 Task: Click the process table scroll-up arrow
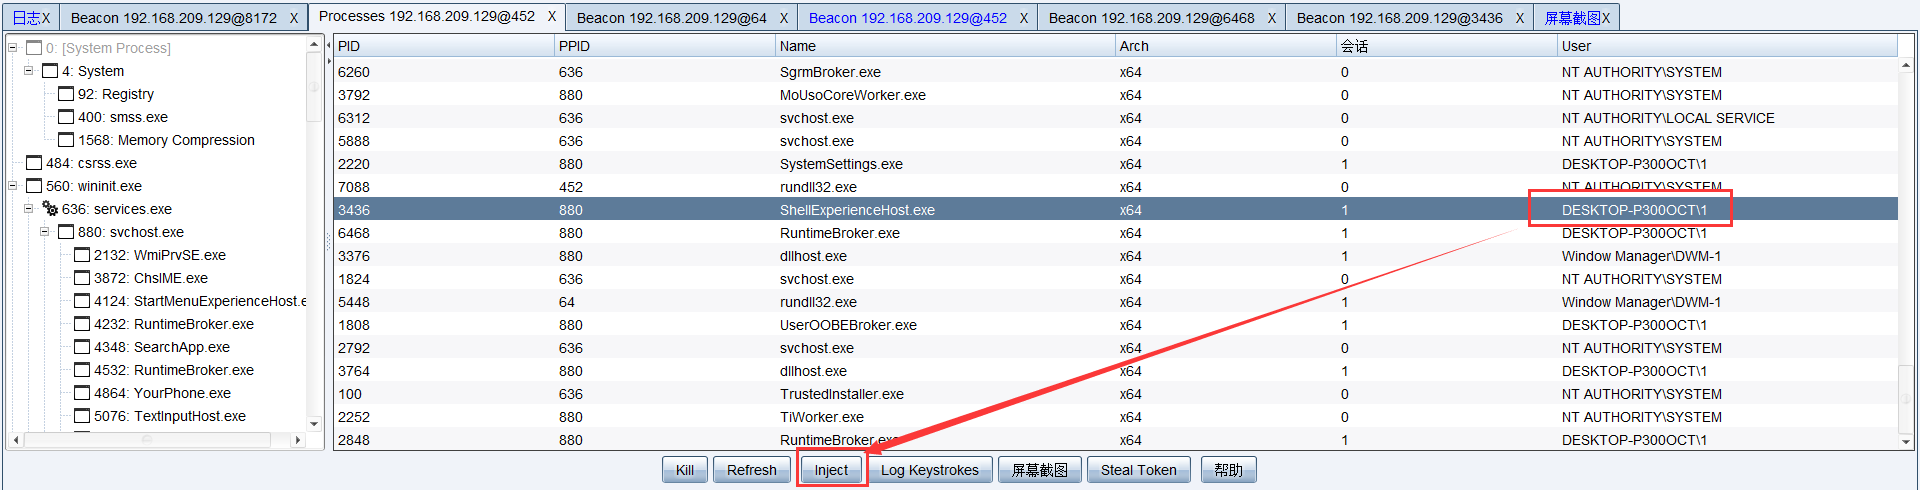click(x=1906, y=65)
